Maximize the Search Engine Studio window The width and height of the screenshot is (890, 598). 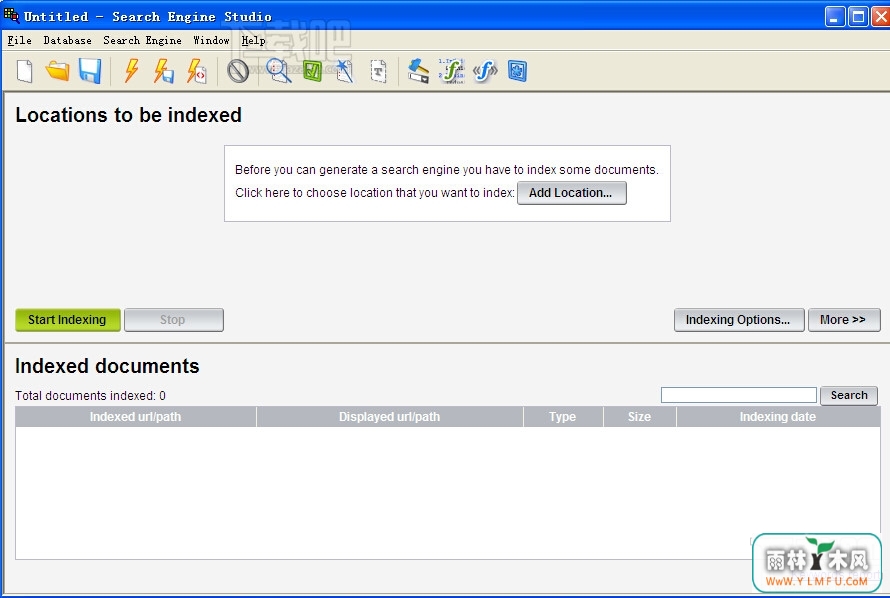(858, 17)
